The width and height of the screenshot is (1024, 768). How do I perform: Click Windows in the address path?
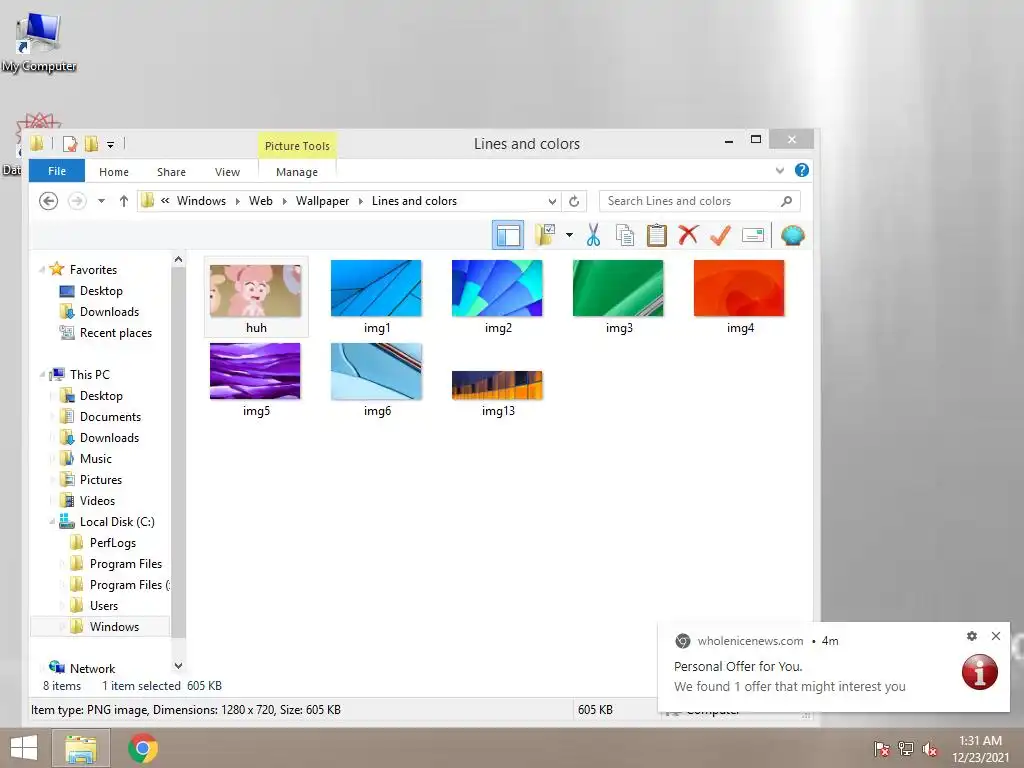(x=201, y=201)
